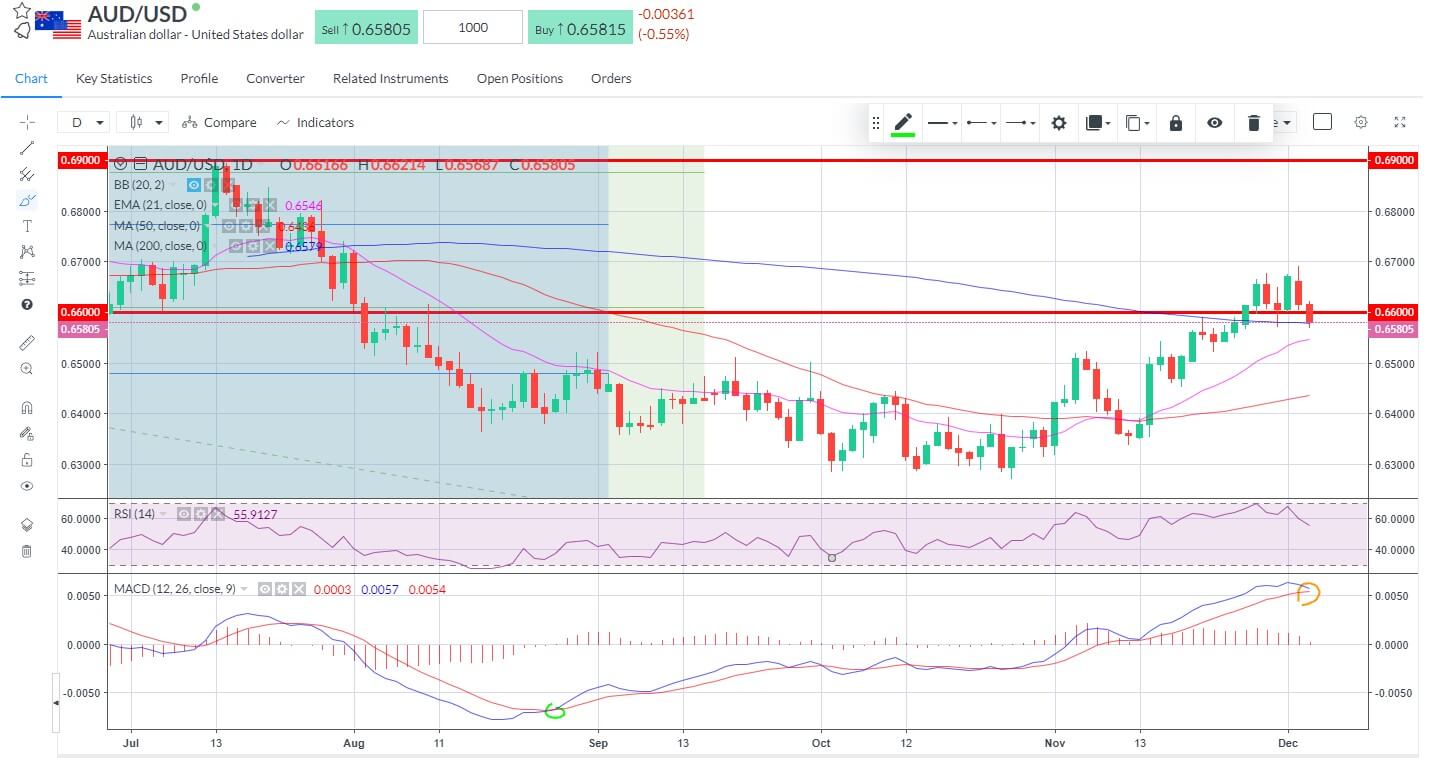Toggle visibility eye of RSI (14)
This screenshot has height=758, width=1429.
(184, 514)
